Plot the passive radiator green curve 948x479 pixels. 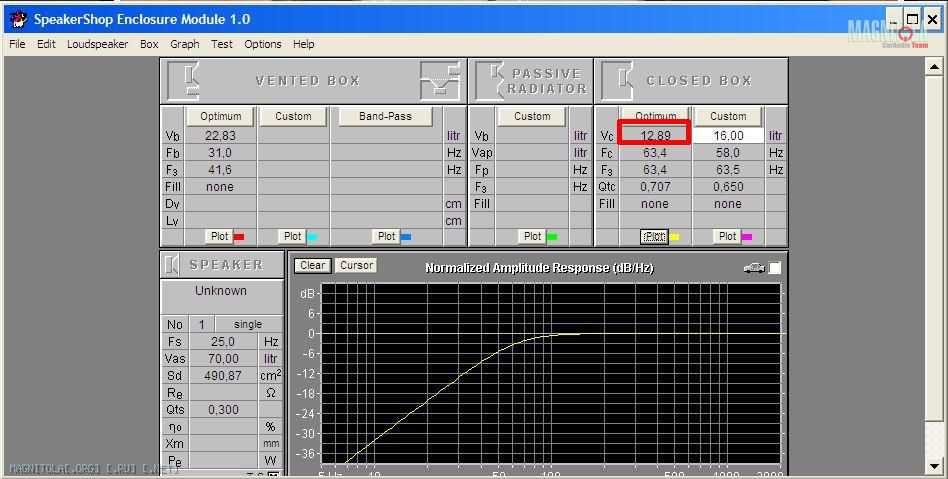pyautogui.click(x=538, y=237)
